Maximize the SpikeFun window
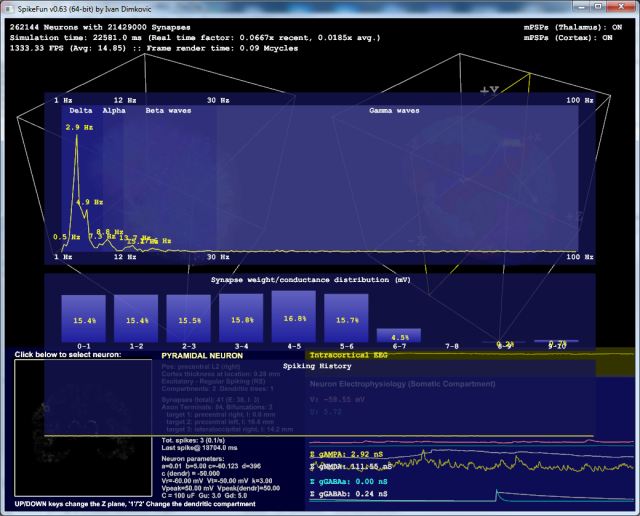Image resolution: width=640 pixels, height=516 pixels. [598, 6]
